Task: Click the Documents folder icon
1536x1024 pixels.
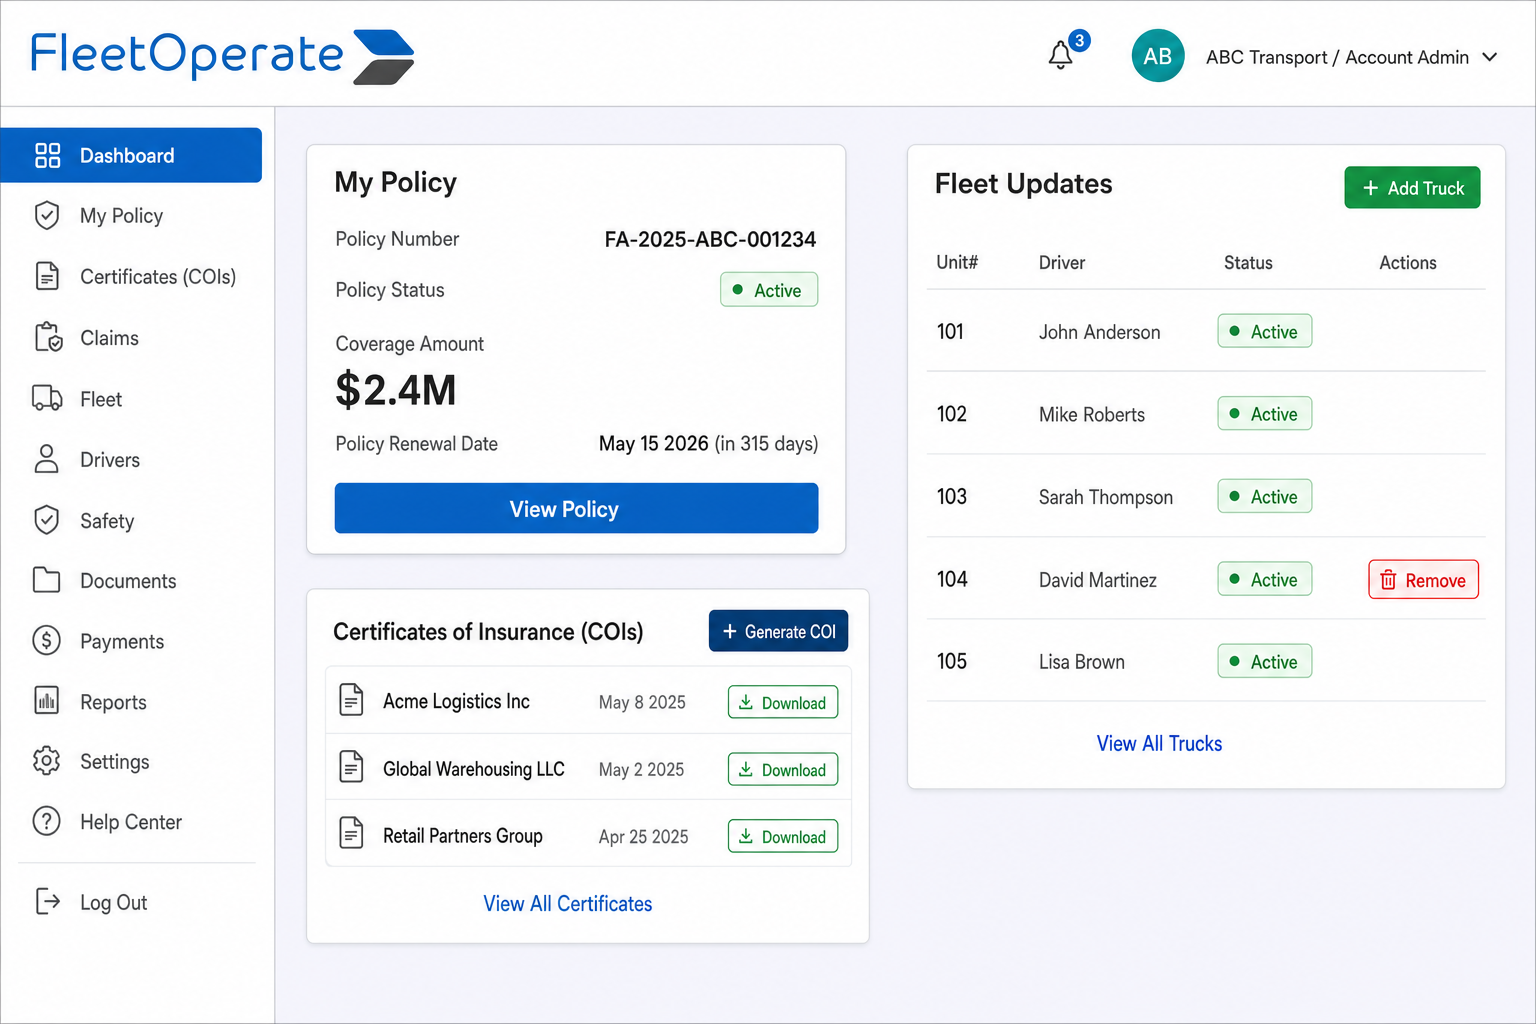Action: 47,580
